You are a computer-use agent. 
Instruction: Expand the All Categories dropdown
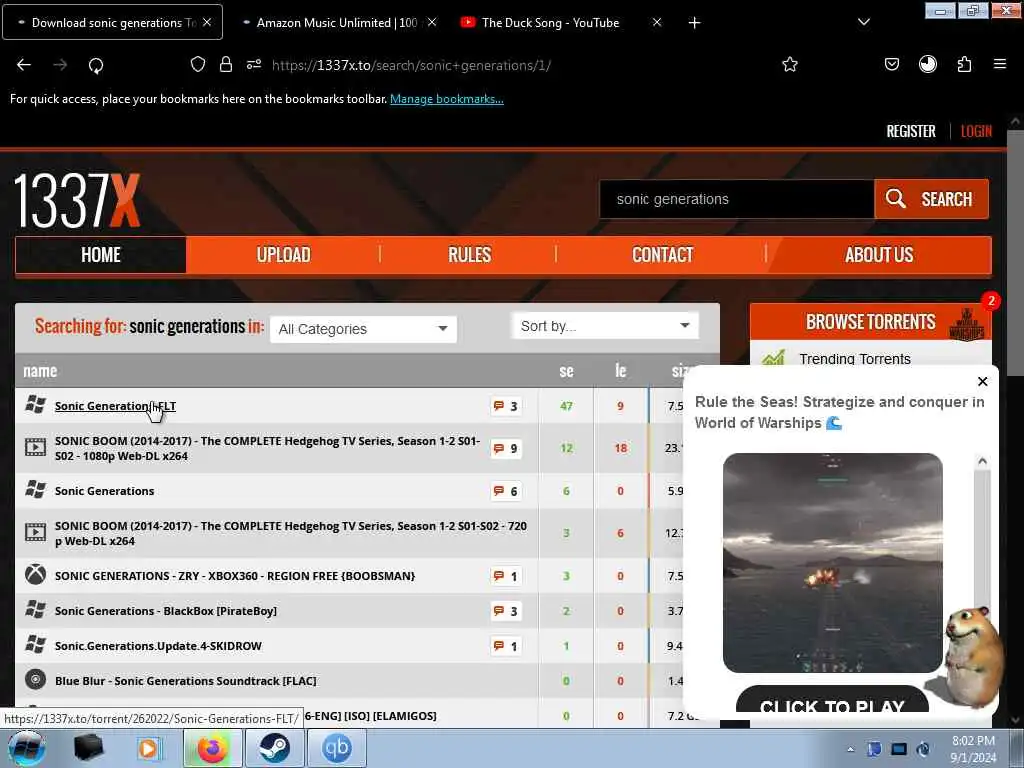363,329
